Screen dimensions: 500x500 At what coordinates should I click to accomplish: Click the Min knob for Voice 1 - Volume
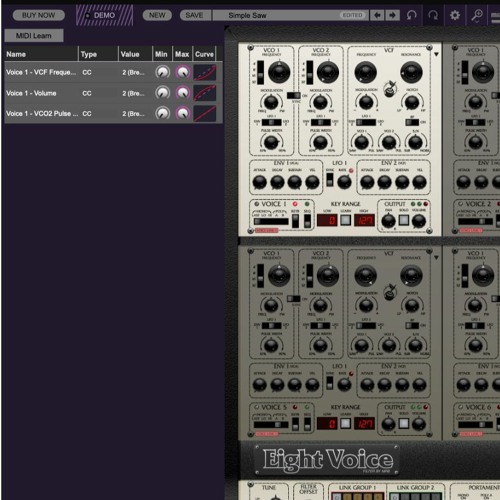[163, 93]
